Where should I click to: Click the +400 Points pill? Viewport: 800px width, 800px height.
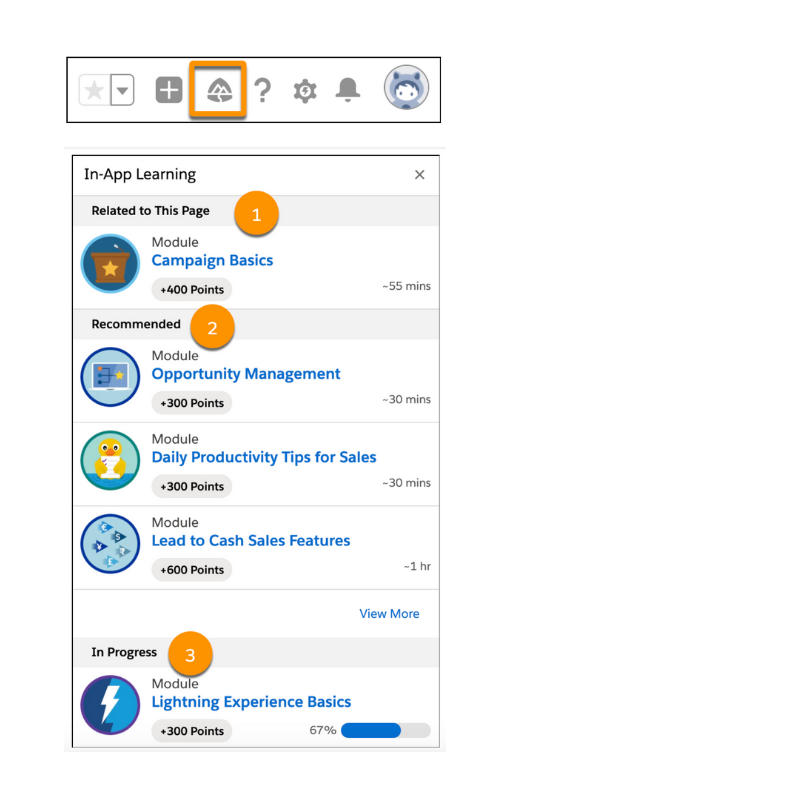coord(192,290)
